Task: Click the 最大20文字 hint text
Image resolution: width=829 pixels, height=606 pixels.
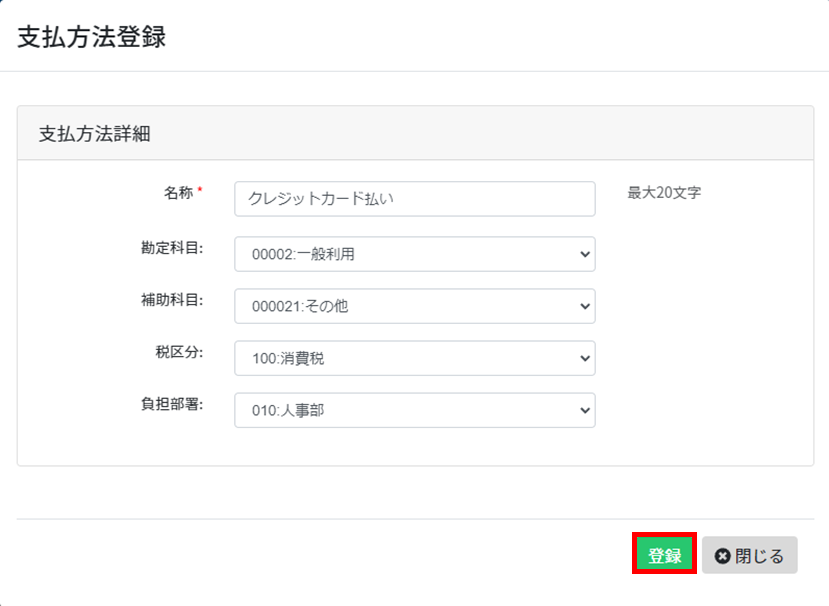Action: (664, 192)
